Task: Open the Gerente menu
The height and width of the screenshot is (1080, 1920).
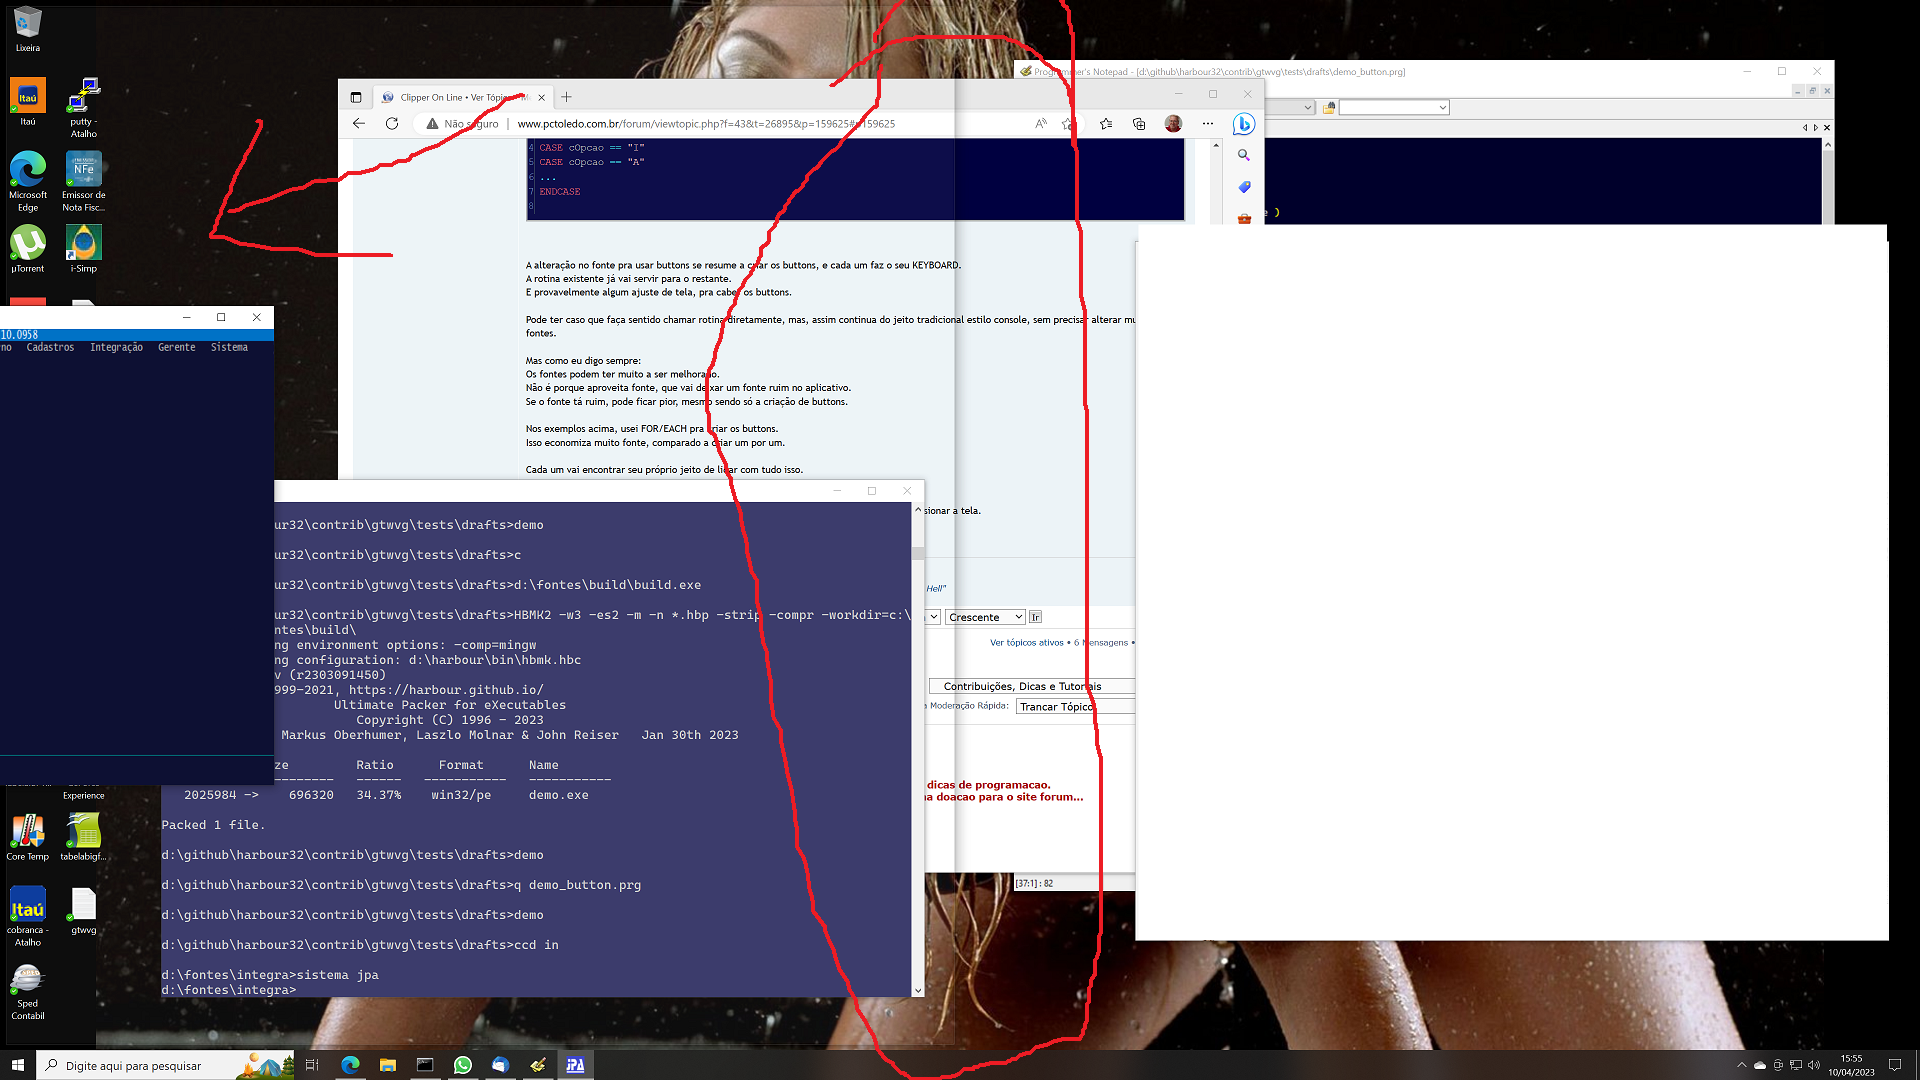Action: pos(176,347)
